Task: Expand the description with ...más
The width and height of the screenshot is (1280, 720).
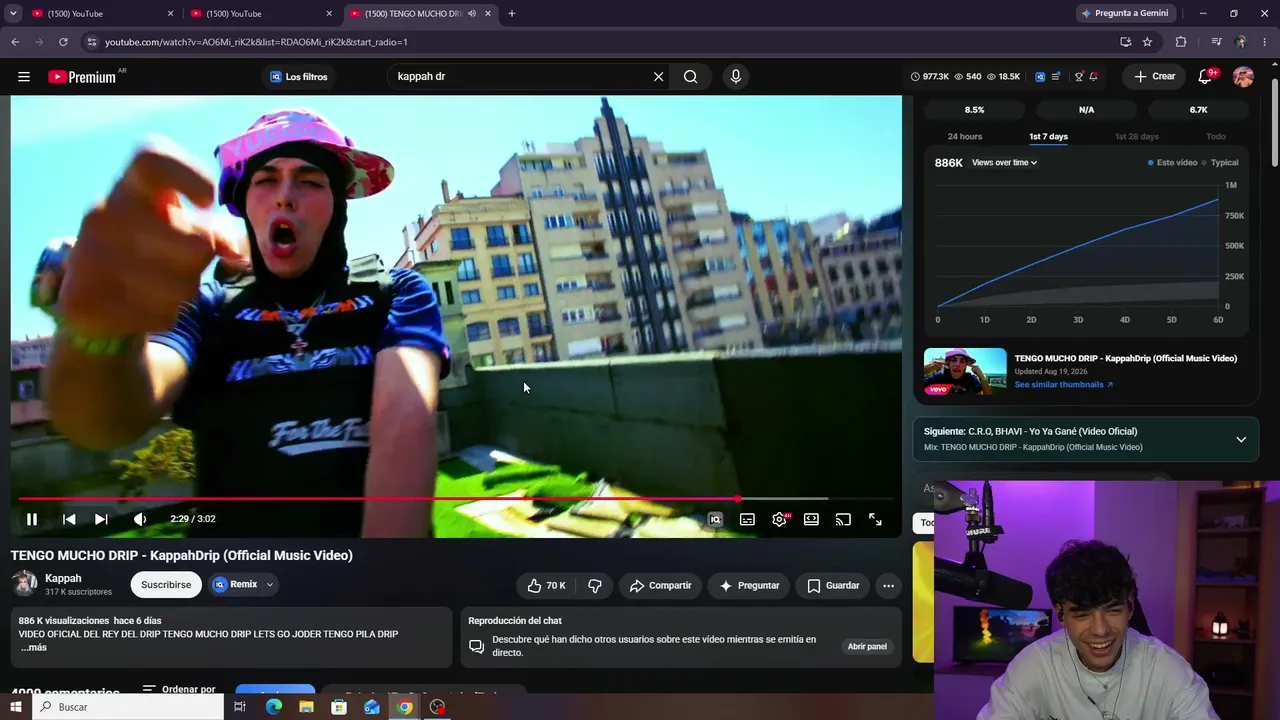Action: [x=34, y=648]
